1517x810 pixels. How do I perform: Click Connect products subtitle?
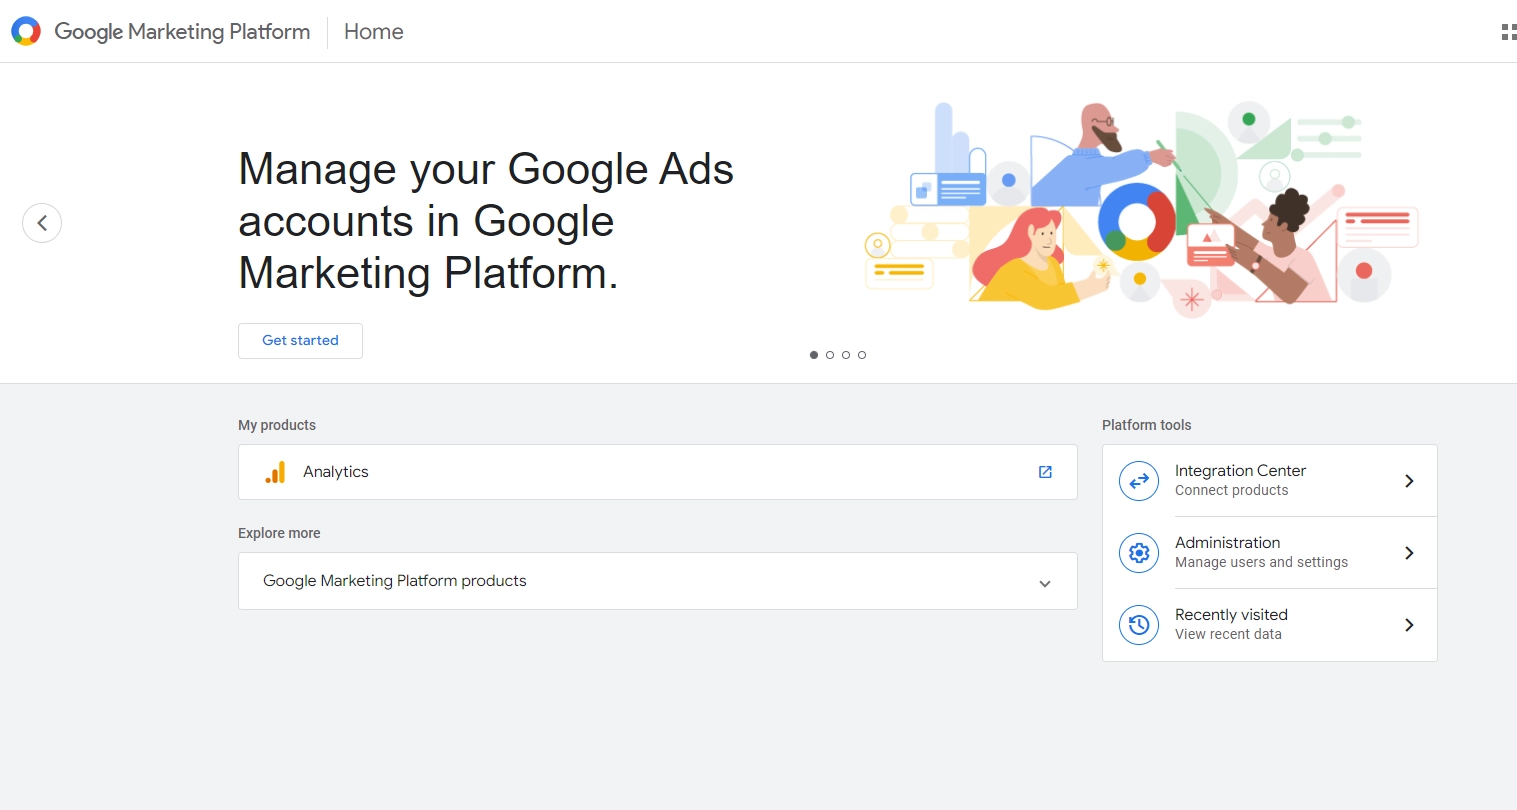point(1232,491)
